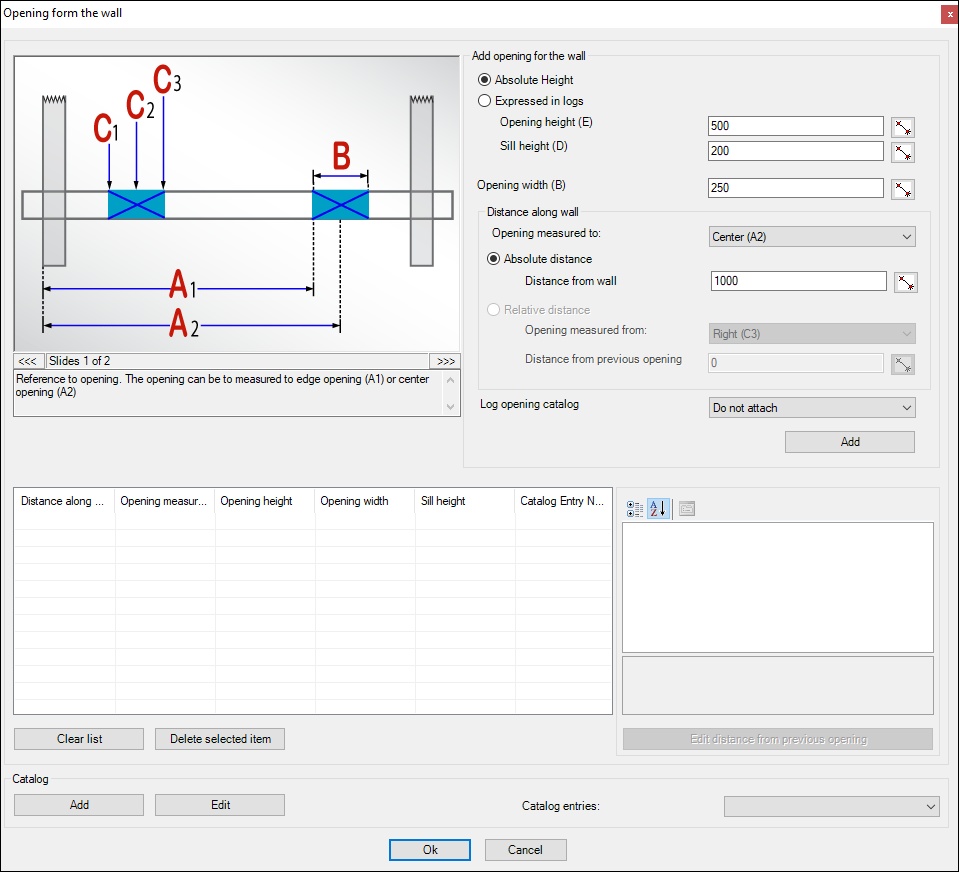Click the Opening width column header
Viewport: 959px width, 872px height.
pos(365,501)
